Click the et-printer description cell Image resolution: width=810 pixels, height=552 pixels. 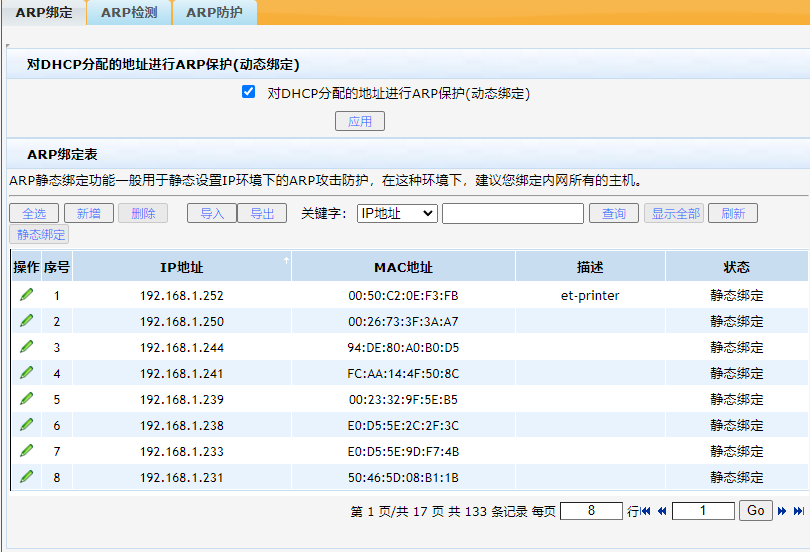tap(590, 295)
